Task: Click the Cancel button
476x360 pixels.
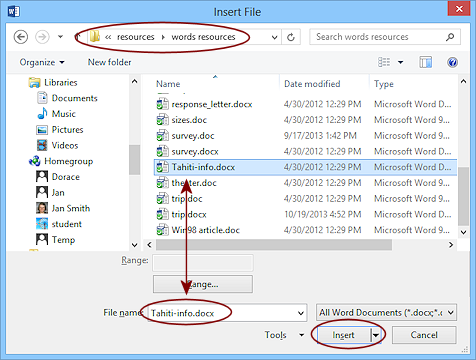Action: tap(424, 335)
